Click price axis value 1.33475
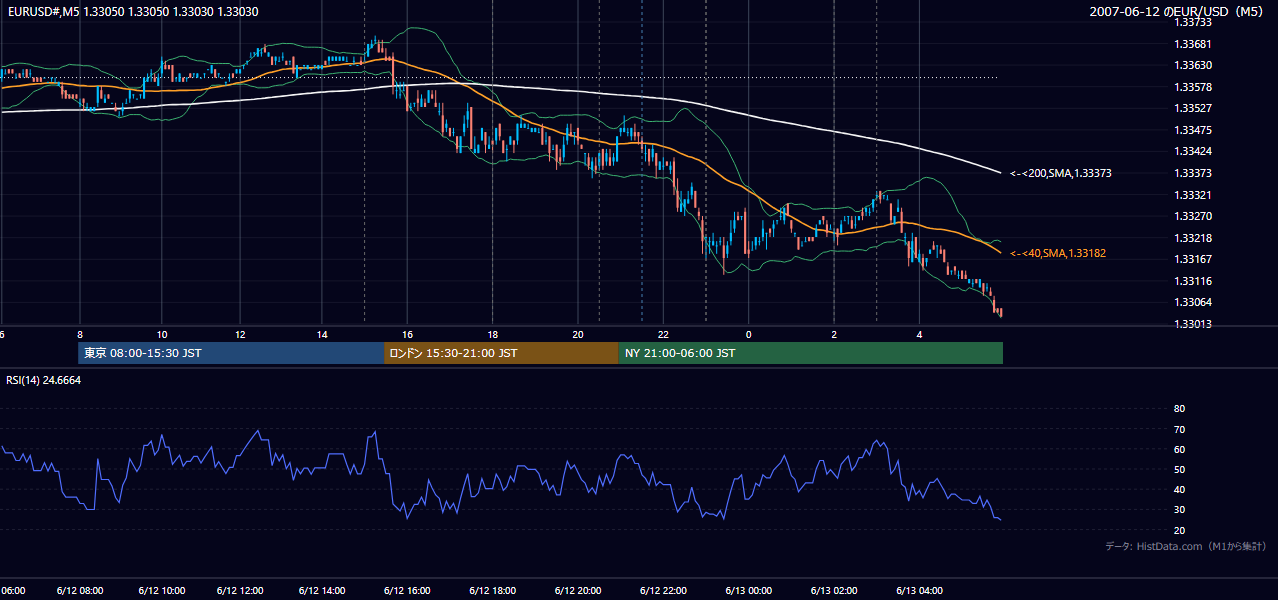 coord(1194,130)
